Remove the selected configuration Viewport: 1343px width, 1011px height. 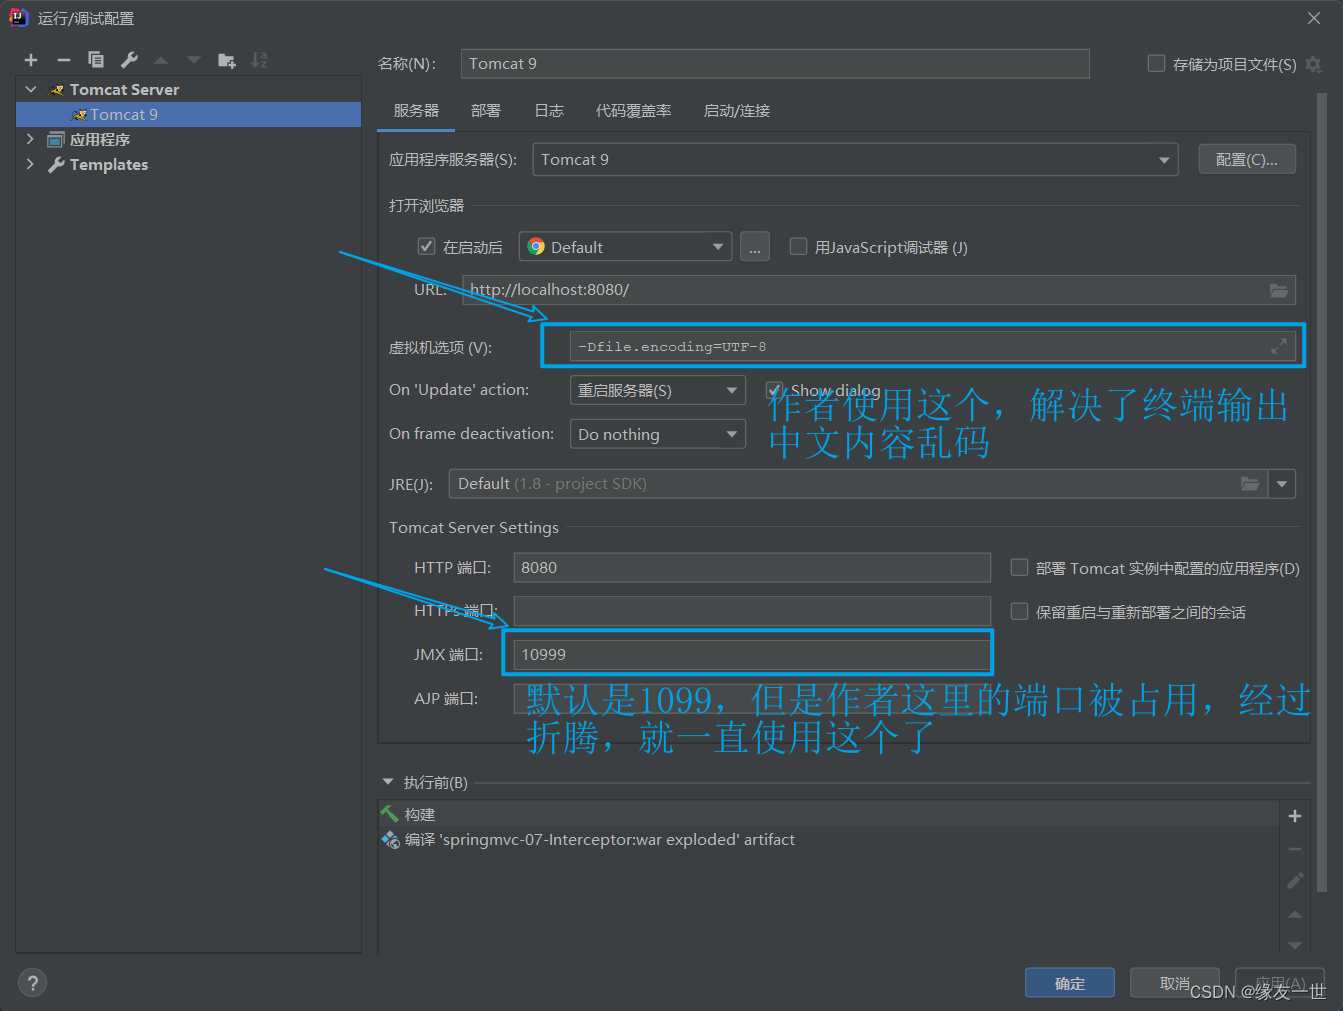tap(64, 60)
